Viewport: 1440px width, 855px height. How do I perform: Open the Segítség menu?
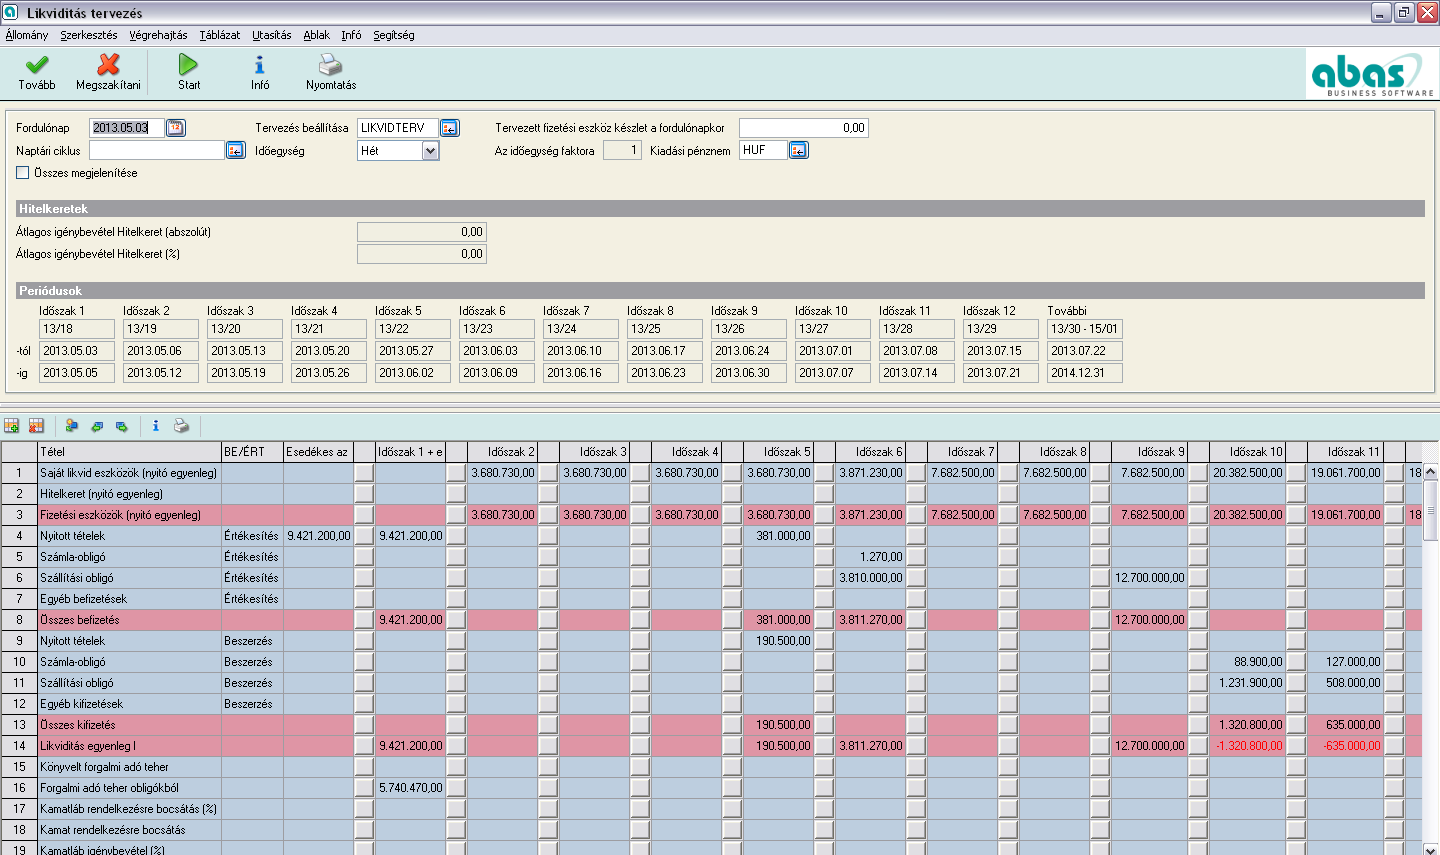click(394, 35)
